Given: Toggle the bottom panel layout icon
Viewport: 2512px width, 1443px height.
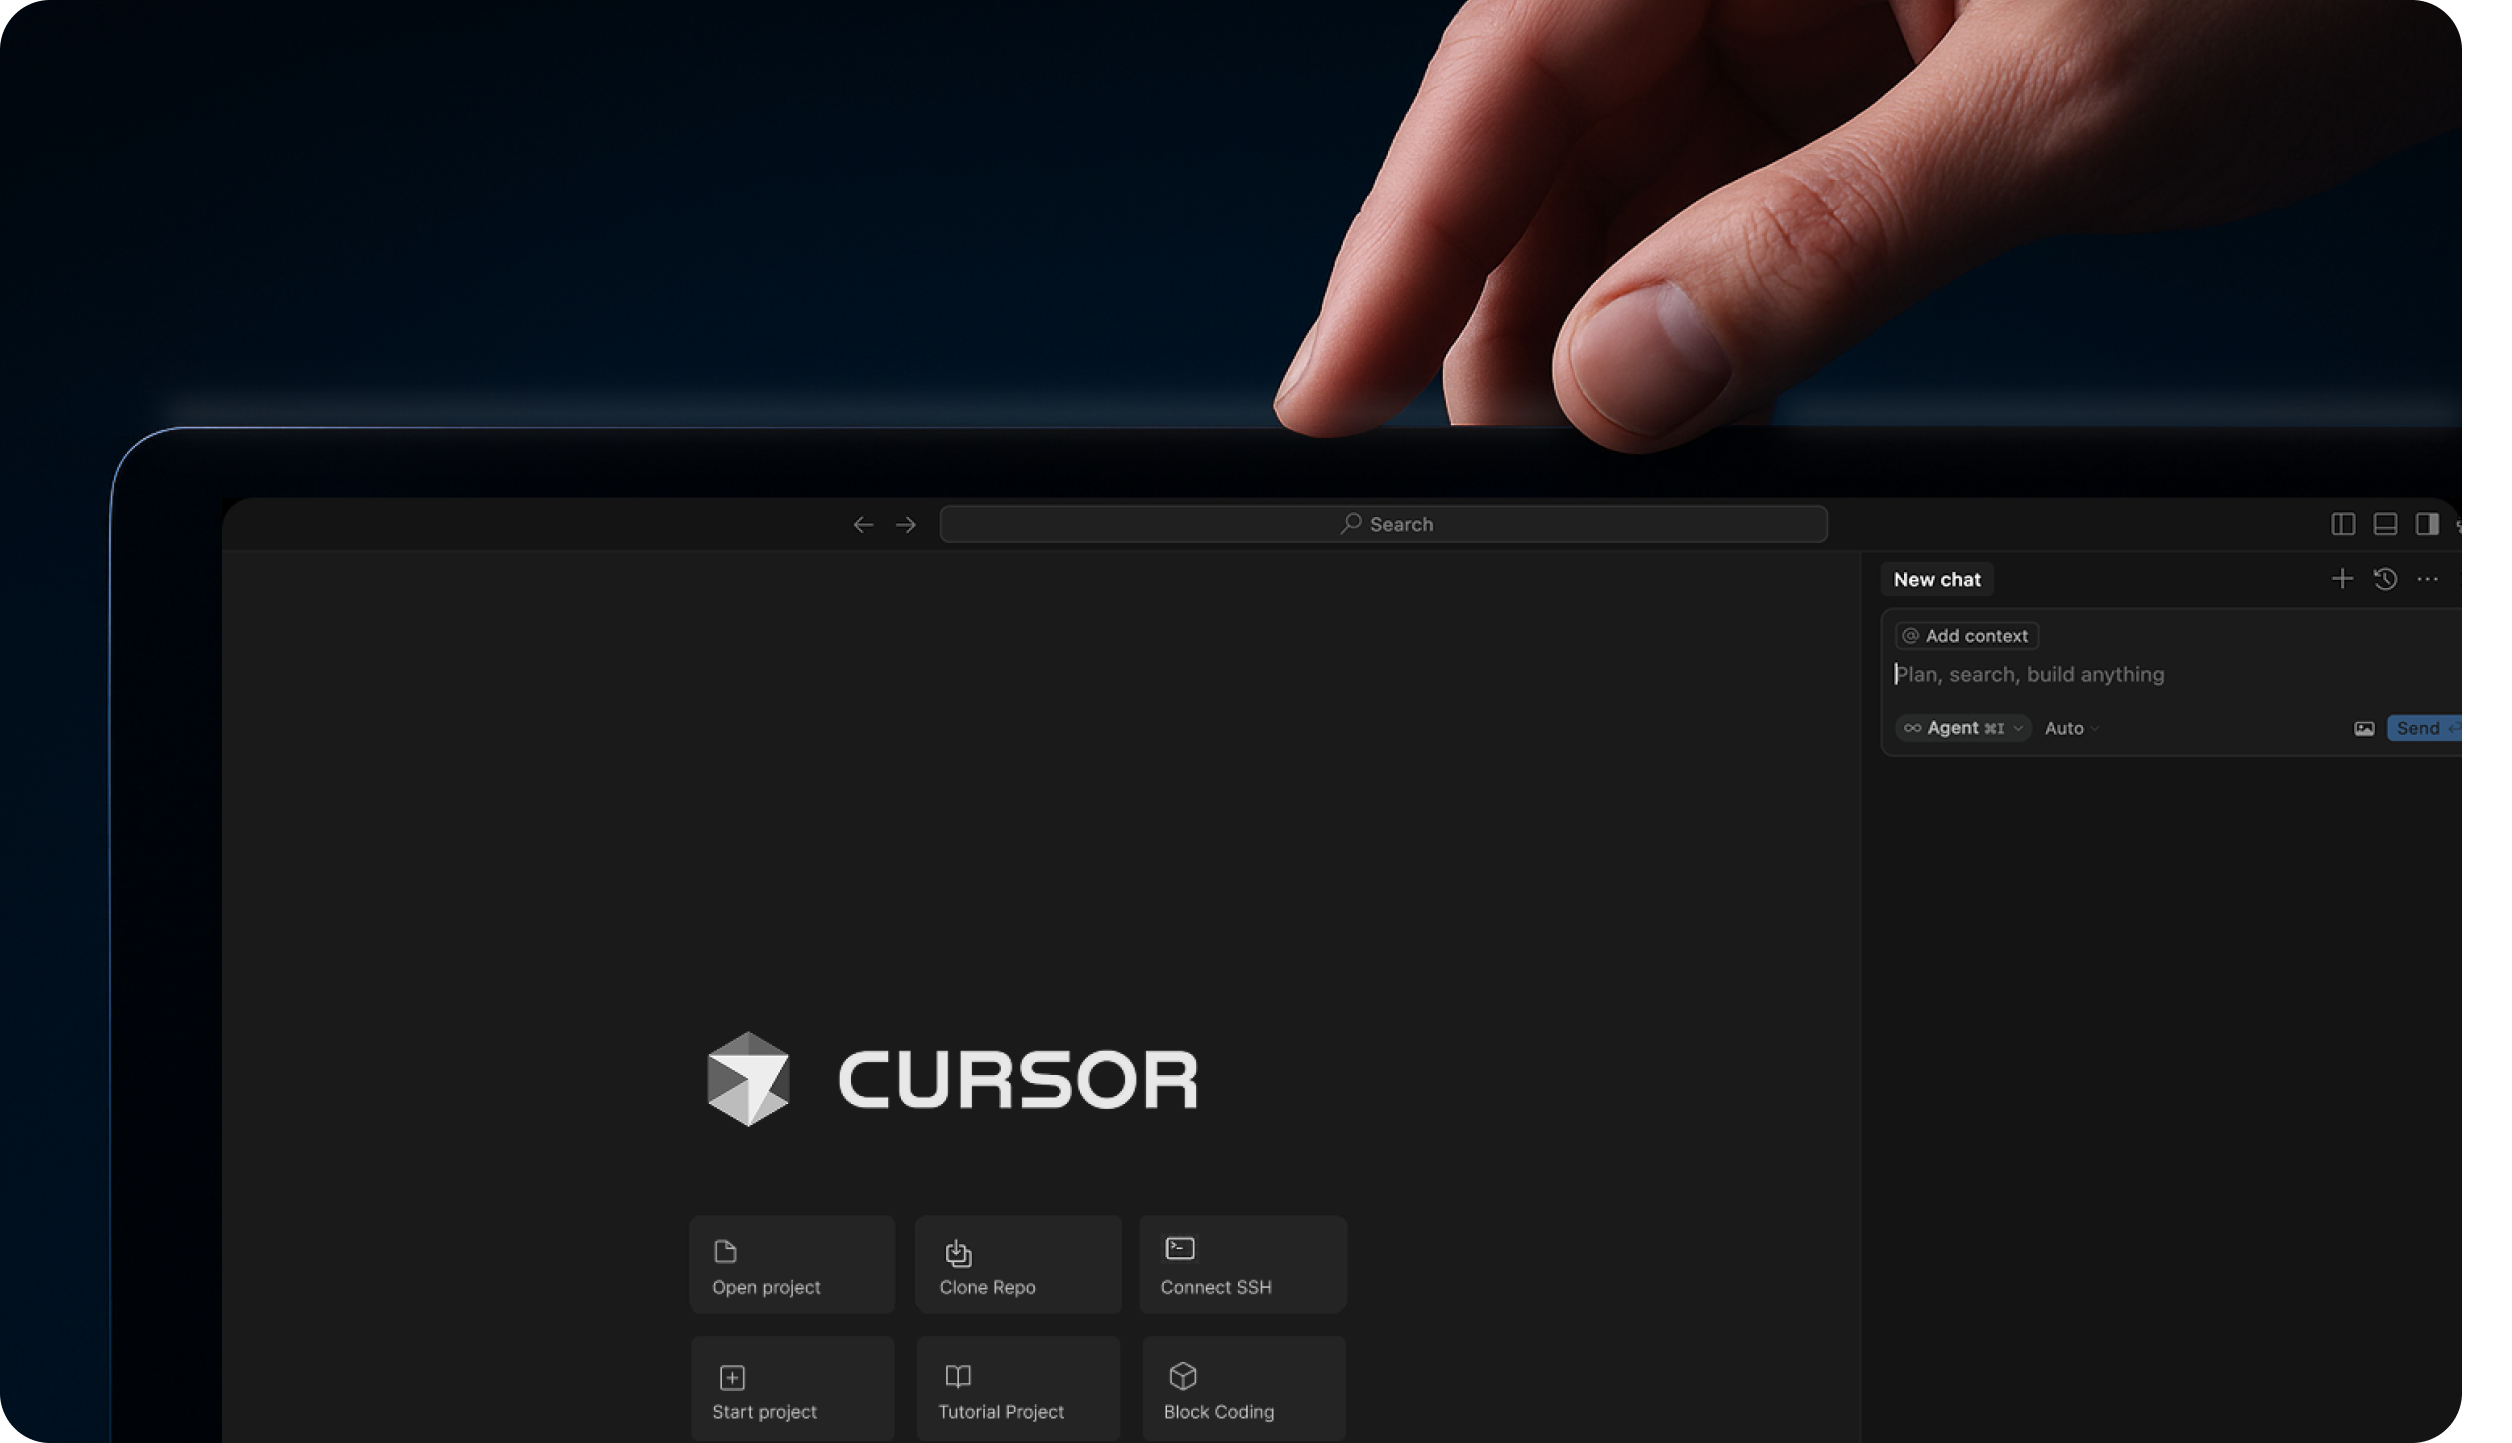Looking at the screenshot, I should [2385, 524].
